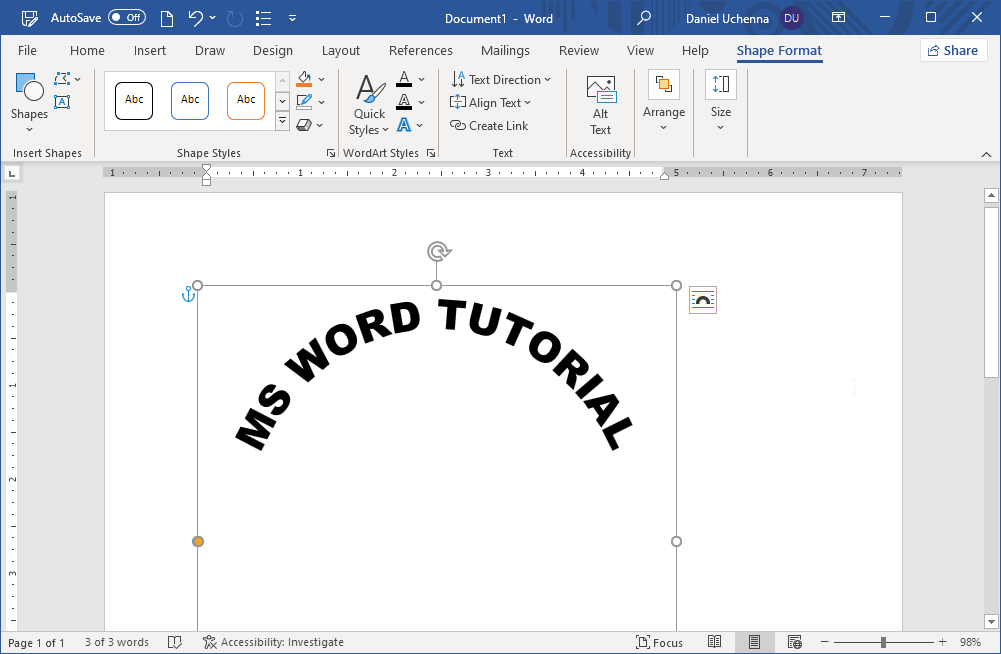
Task: Open Layout Options icon beside text box
Action: pyautogui.click(x=703, y=300)
